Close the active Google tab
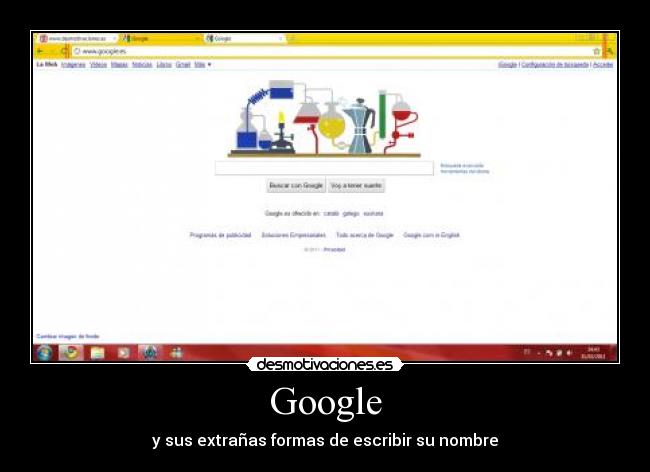Image resolution: width=650 pixels, height=472 pixels. click(x=281, y=39)
